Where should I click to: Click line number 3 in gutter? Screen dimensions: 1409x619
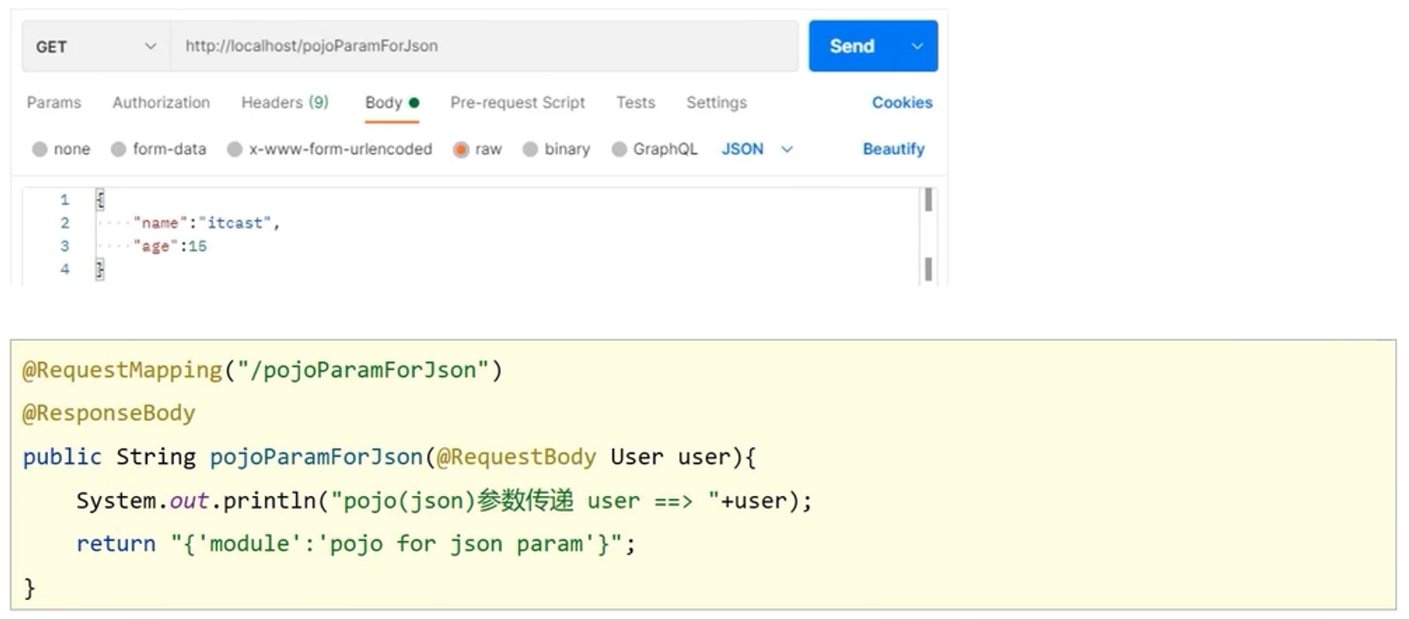(65, 246)
